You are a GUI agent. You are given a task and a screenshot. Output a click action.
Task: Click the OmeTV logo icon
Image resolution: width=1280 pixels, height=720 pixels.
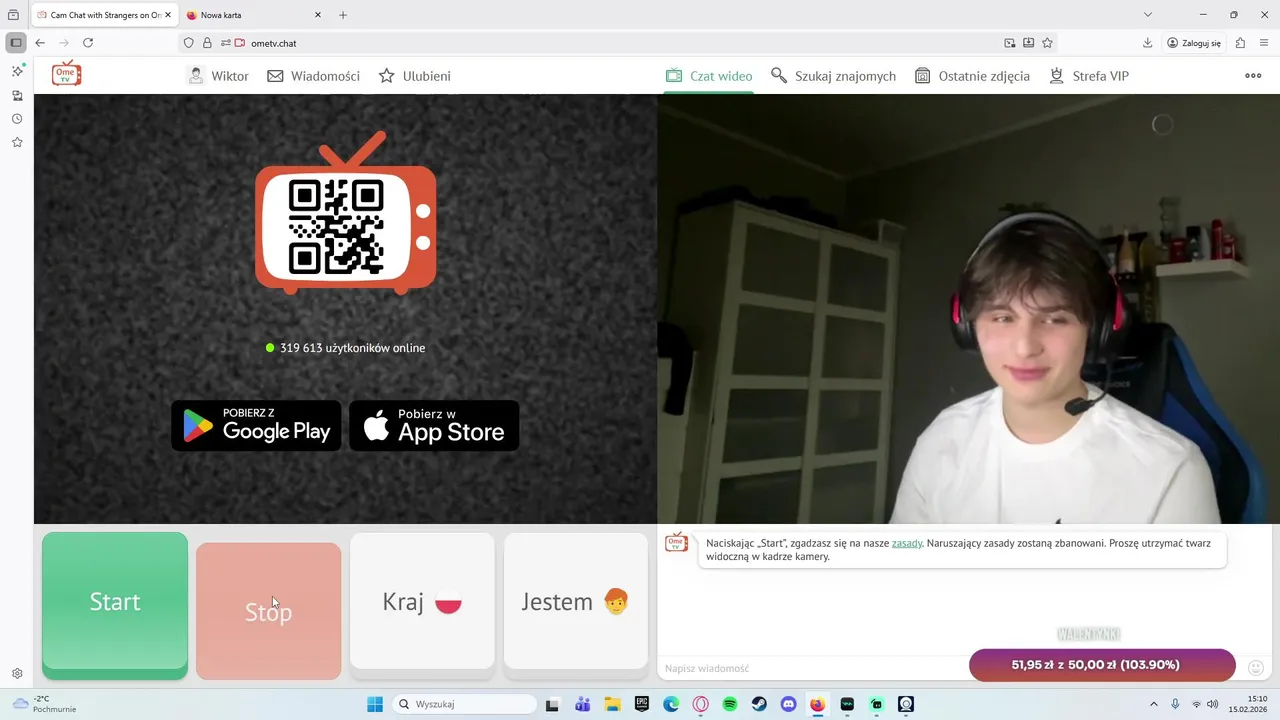pos(67,74)
